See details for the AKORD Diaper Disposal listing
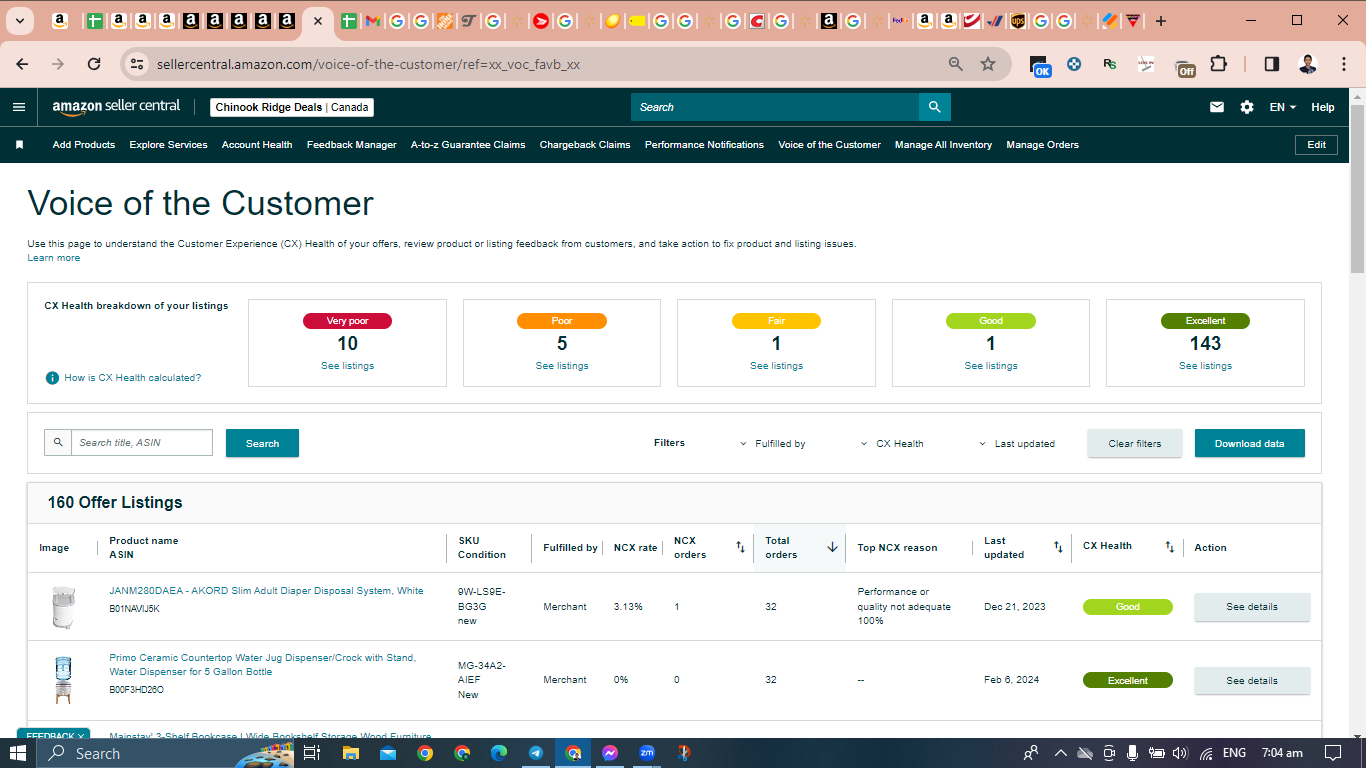Viewport: 1366px width, 768px height. pos(1252,607)
